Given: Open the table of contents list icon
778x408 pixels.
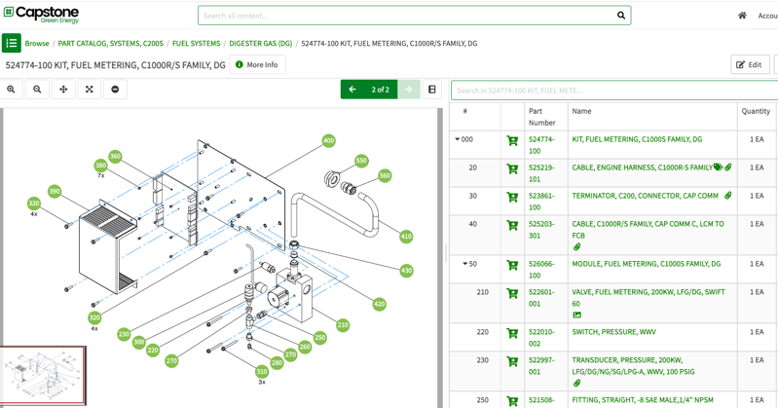Looking at the screenshot, I should [x=11, y=43].
